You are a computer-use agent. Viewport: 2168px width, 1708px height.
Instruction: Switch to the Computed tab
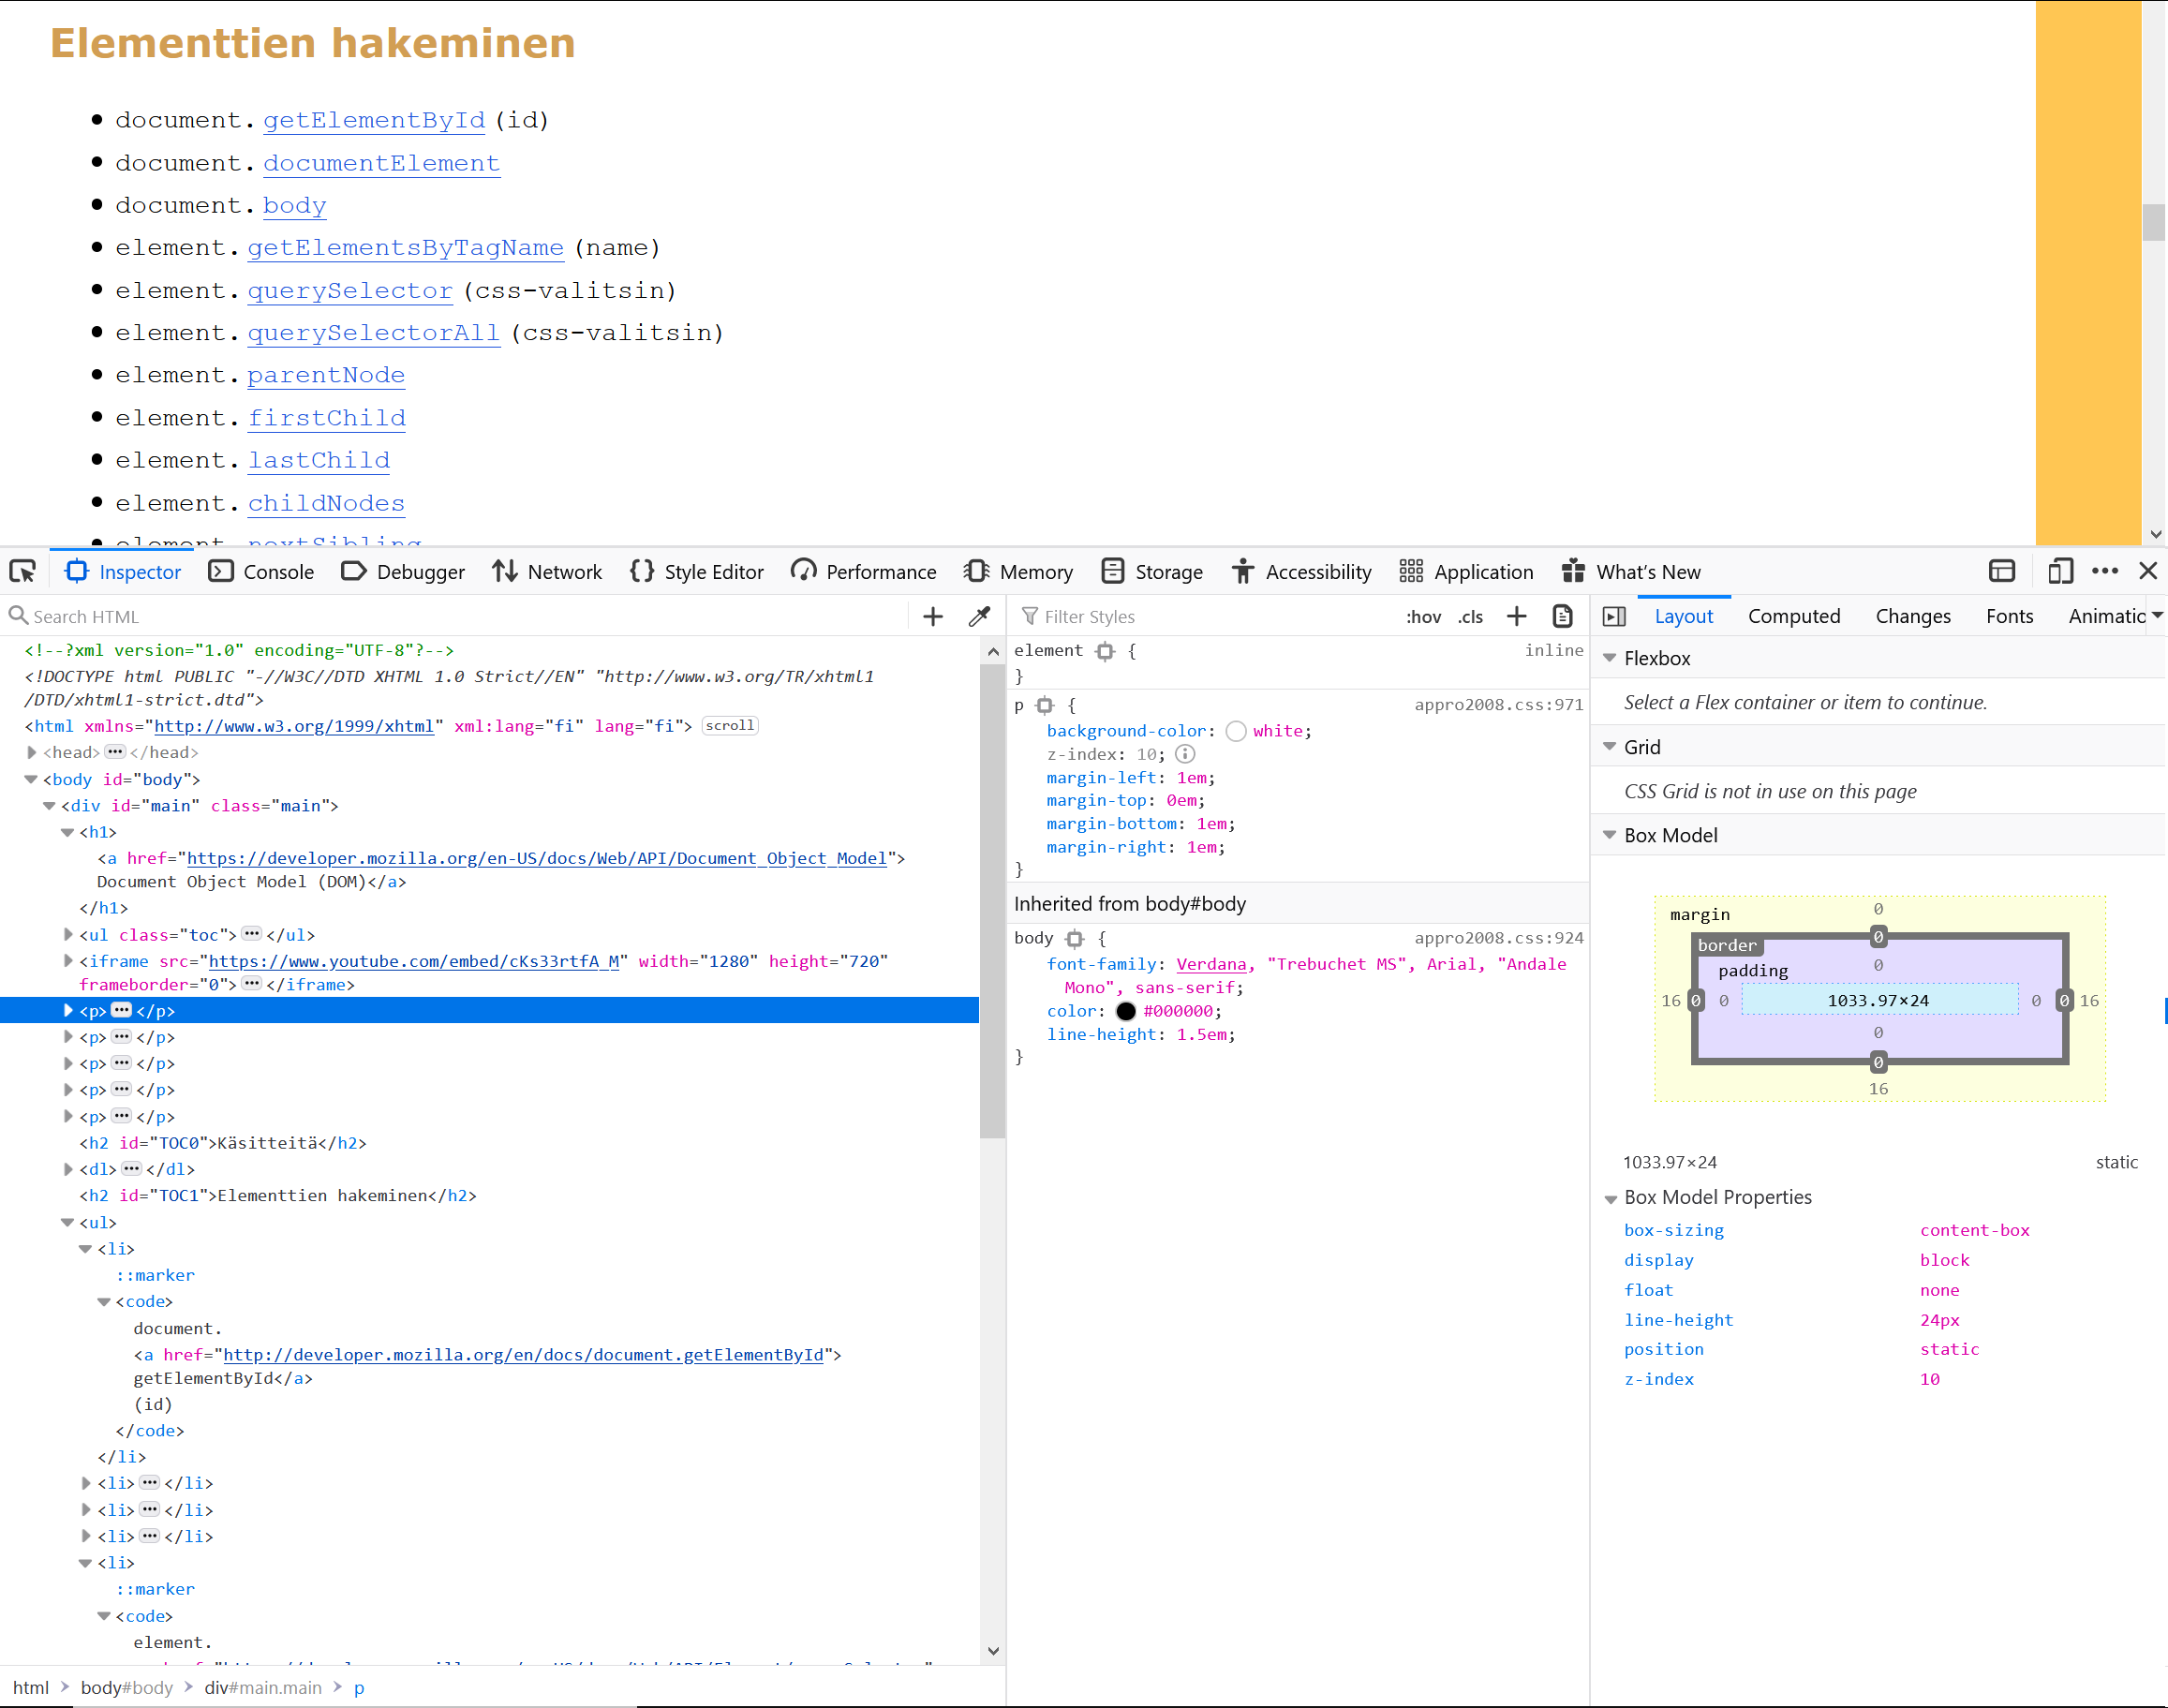pyautogui.click(x=1794, y=616)
